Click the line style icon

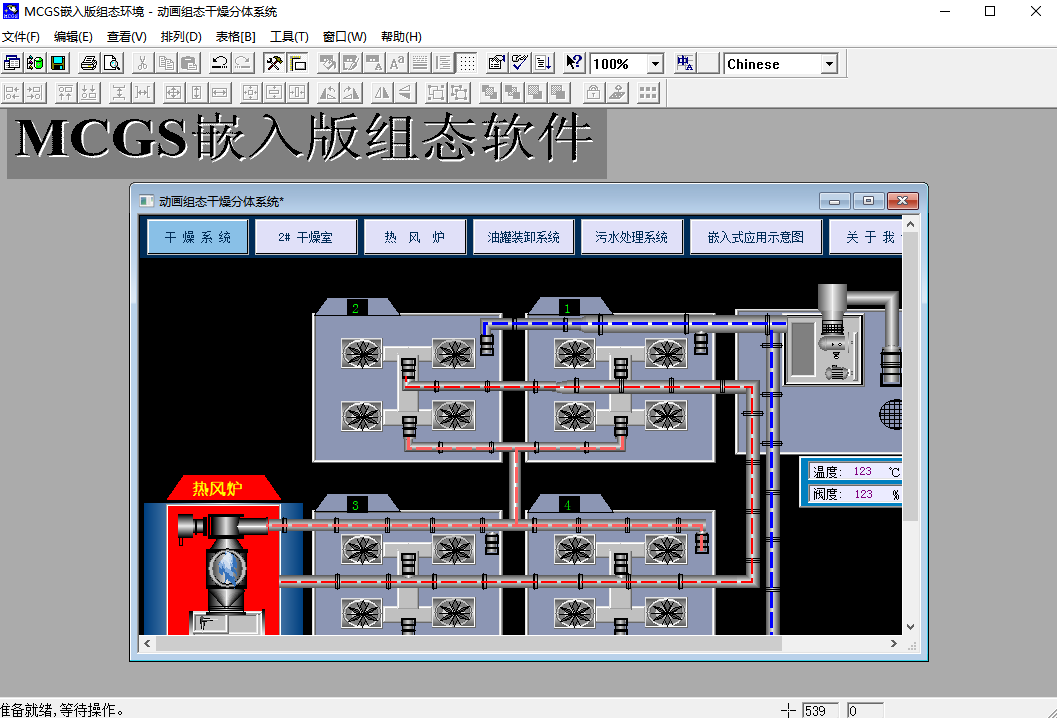[419, 63]
